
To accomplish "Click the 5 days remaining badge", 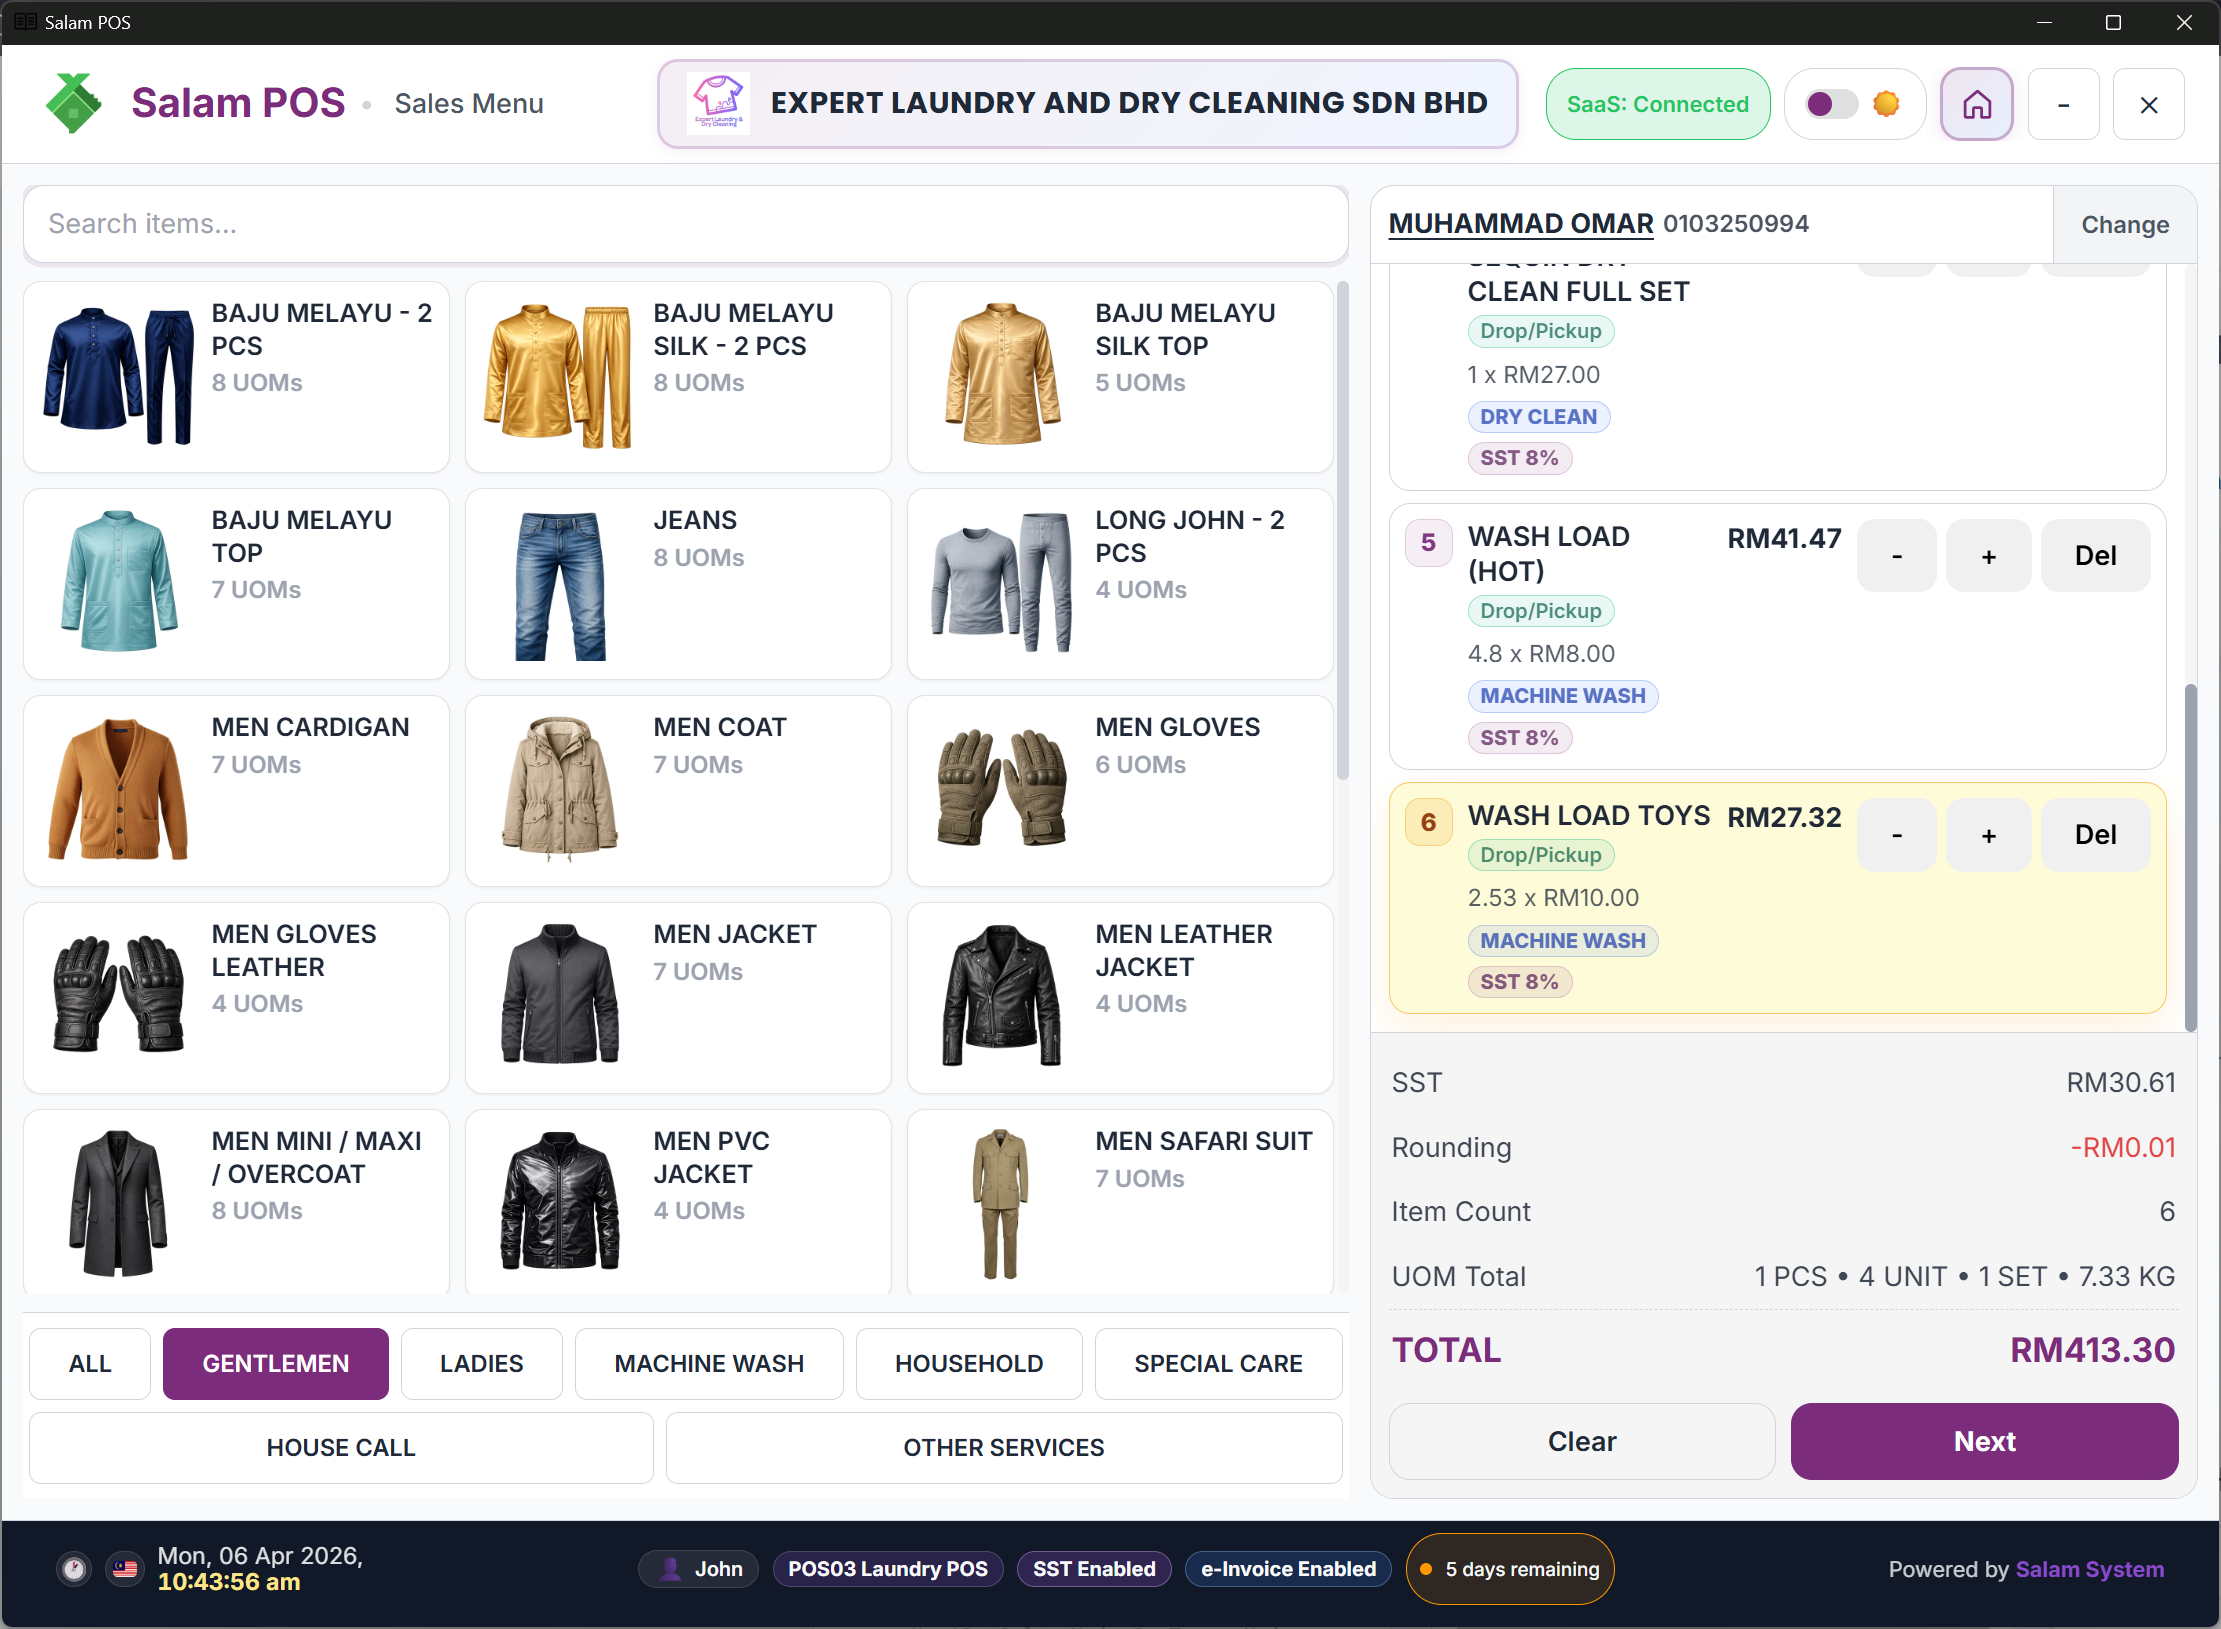I will [1510, 1569].
